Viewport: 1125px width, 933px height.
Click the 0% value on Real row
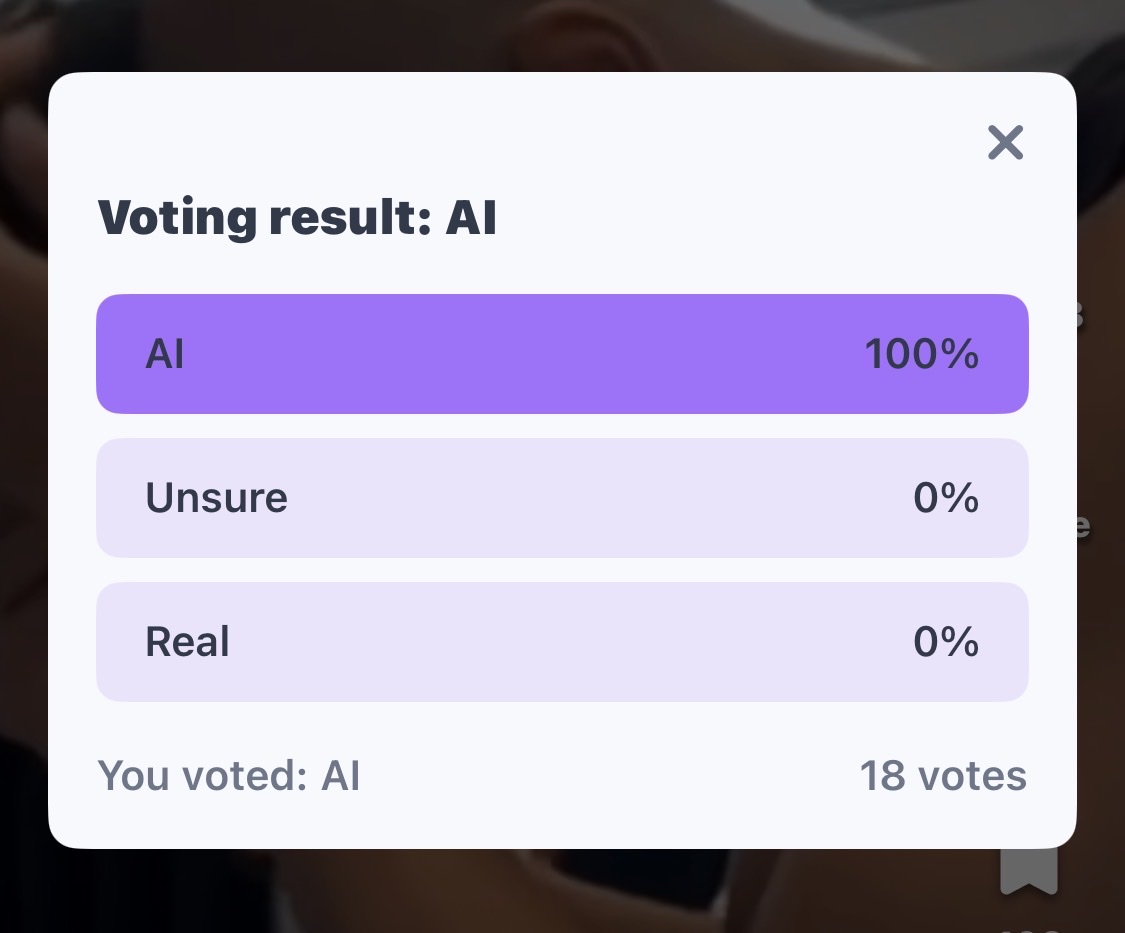click(945, 642)
